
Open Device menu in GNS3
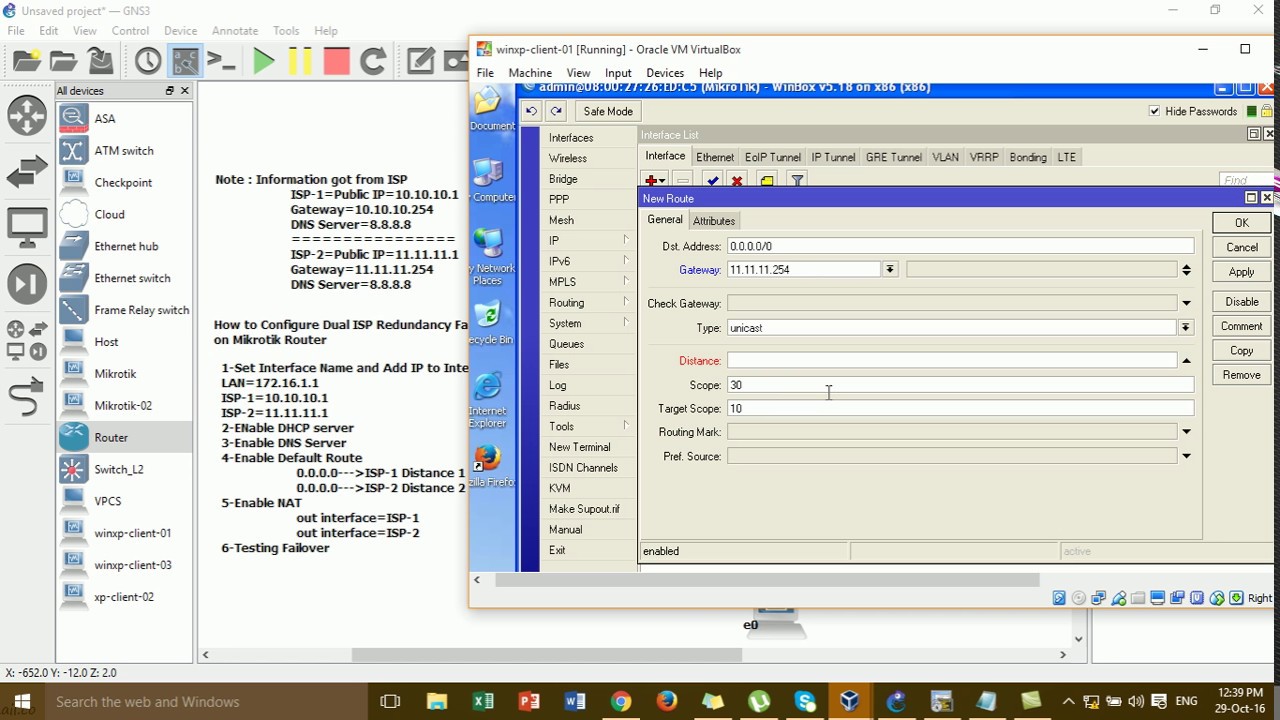point(180,31)
